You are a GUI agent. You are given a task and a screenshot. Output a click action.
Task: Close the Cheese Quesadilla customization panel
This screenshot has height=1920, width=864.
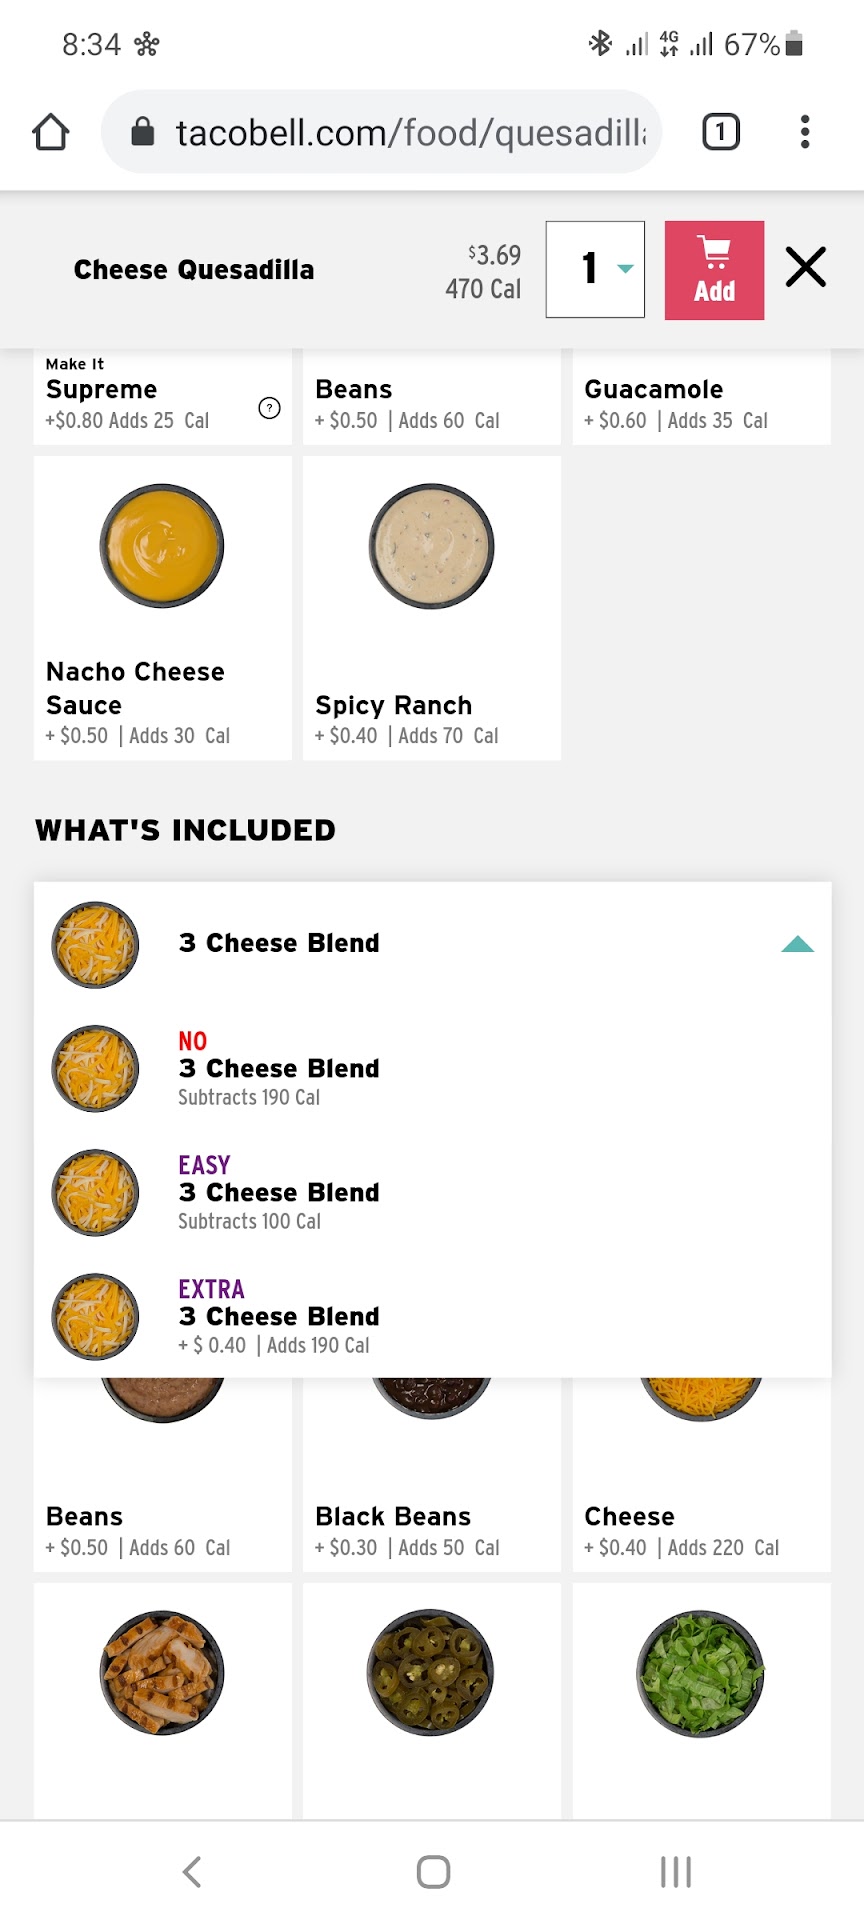tap(805, 268)
